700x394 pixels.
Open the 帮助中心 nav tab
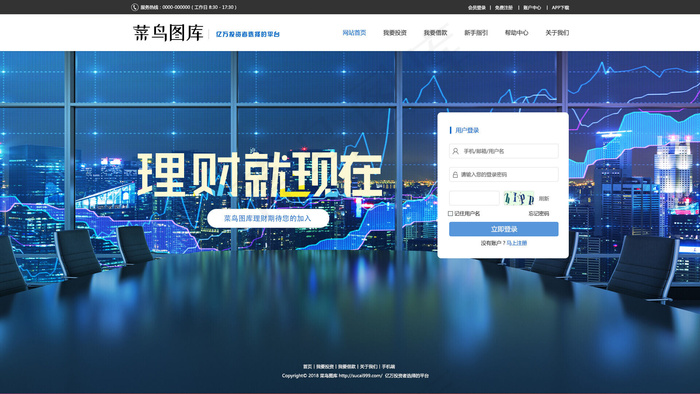[x=517, y=33]
